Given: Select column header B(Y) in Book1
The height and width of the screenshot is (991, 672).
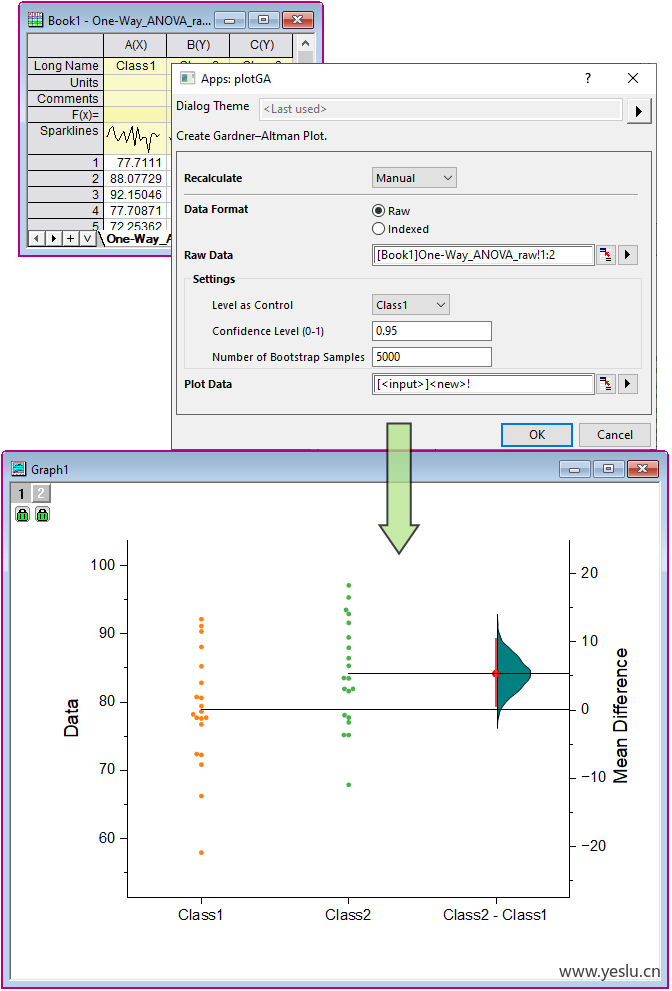Looking at the screenshot, I should point(198,45).
